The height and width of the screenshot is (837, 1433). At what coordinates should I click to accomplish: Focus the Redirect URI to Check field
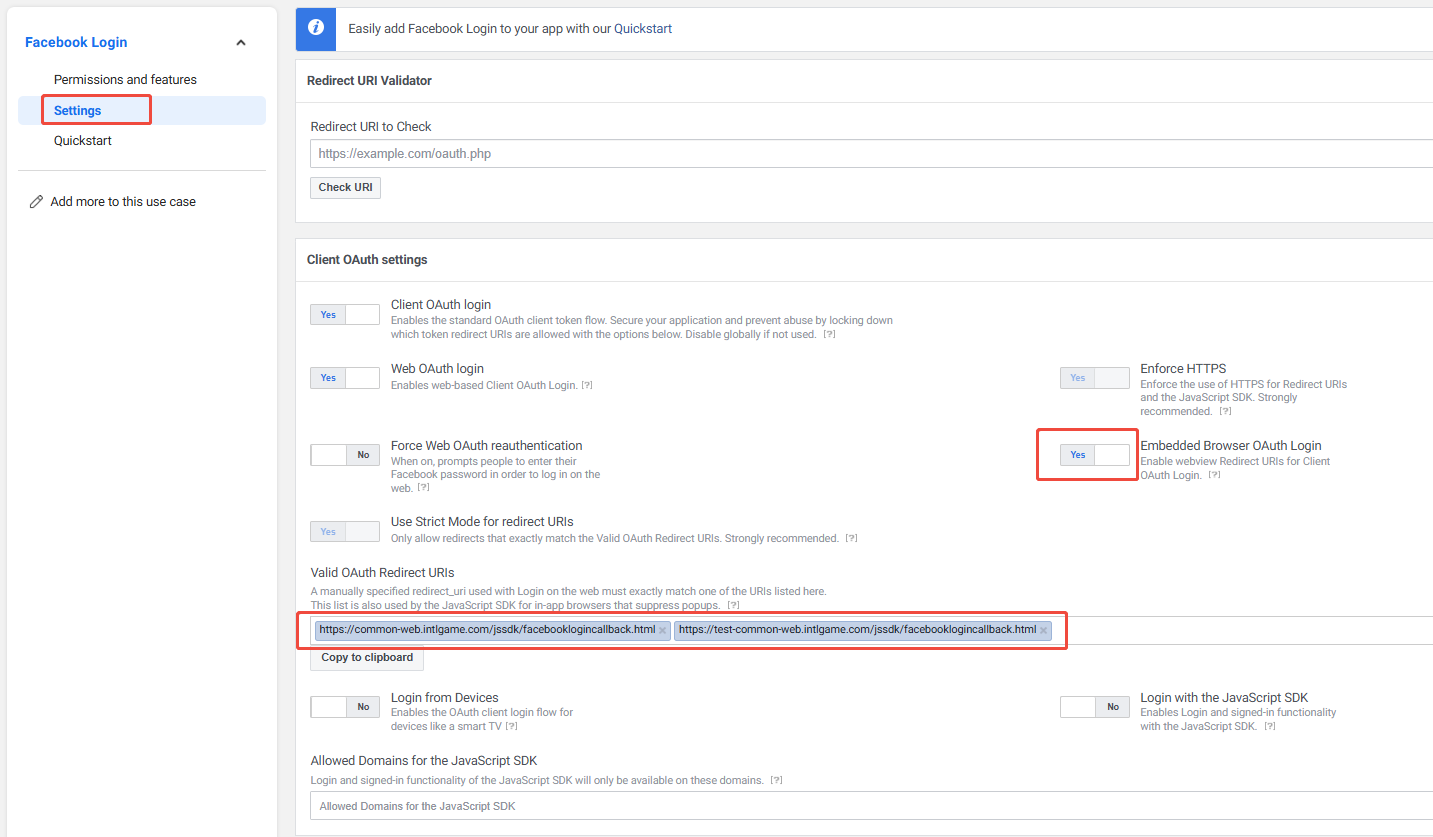871,154
